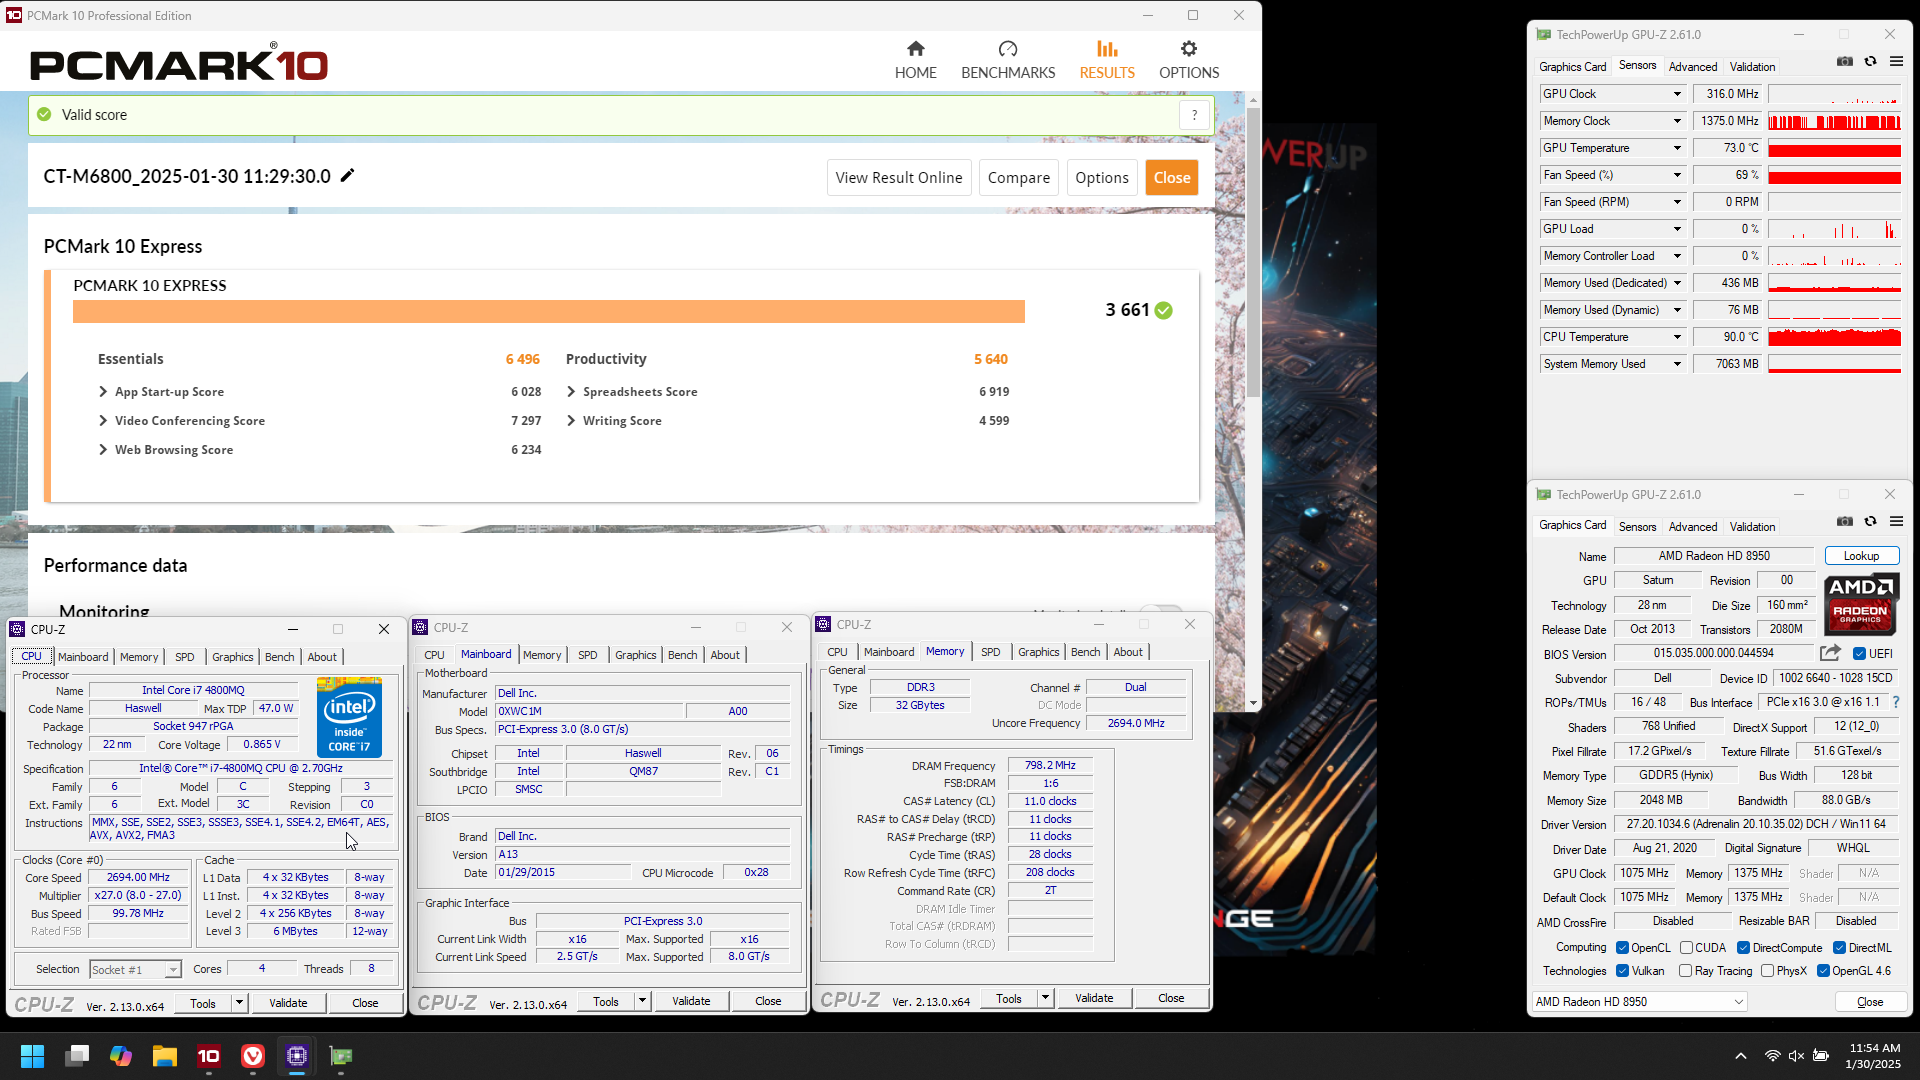Click the AMD Radeon Graphics logo
The width and height of the screenshot is (1920, 1080).
pyautogui.click(x=1861, y=605)
